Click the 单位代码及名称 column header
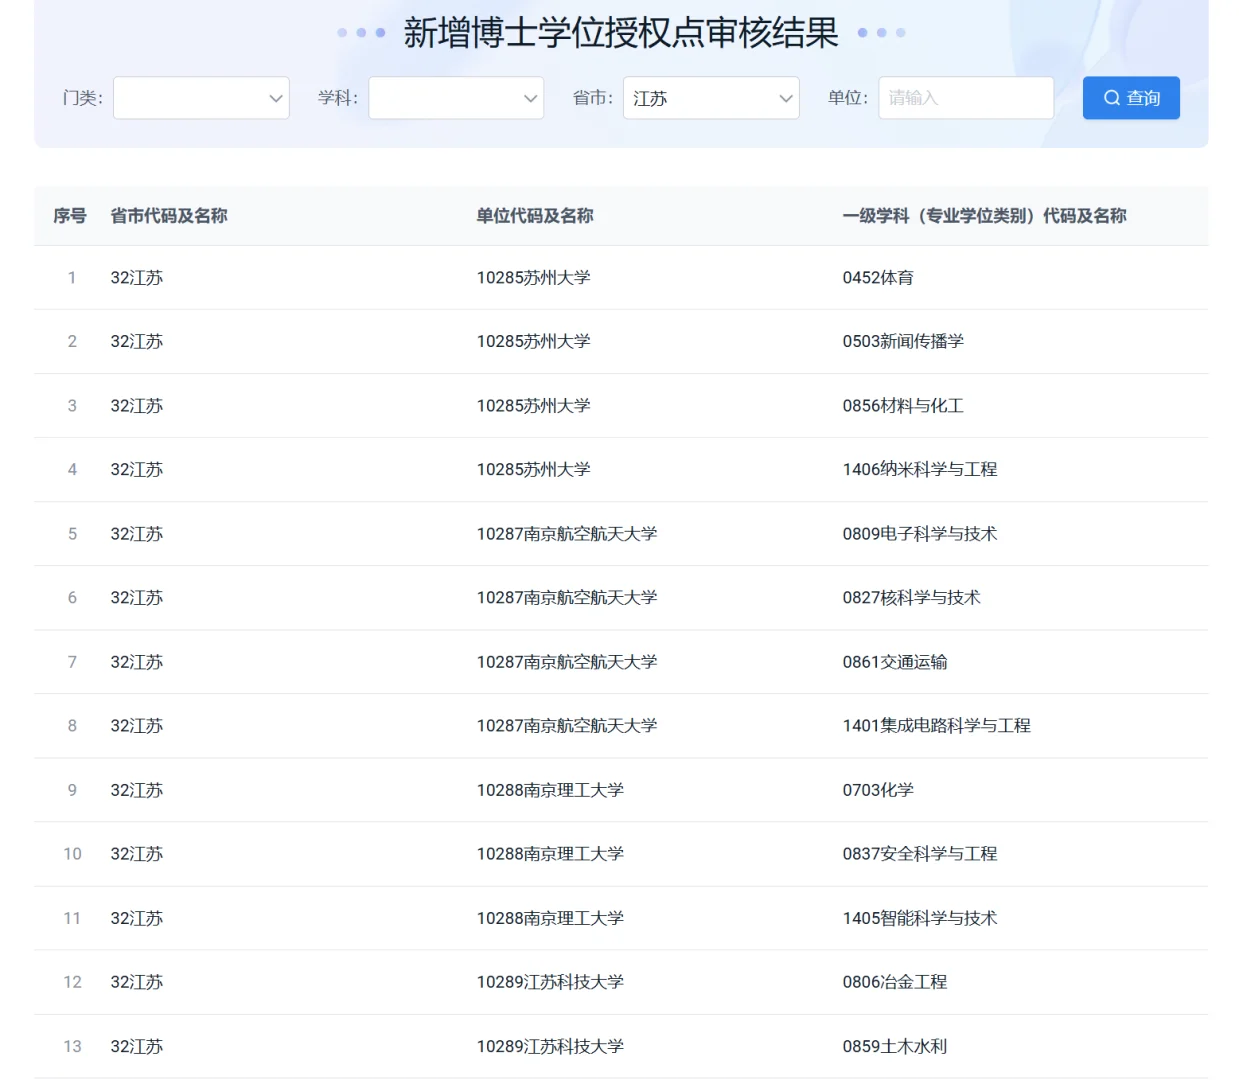 [535, 216]
